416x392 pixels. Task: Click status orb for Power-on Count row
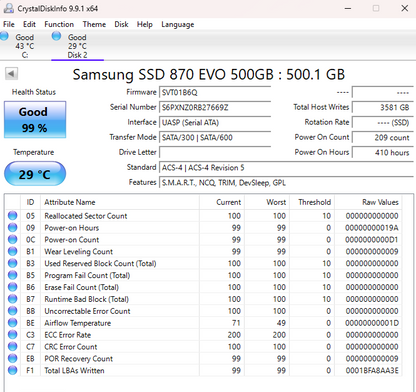click(13, 240)
